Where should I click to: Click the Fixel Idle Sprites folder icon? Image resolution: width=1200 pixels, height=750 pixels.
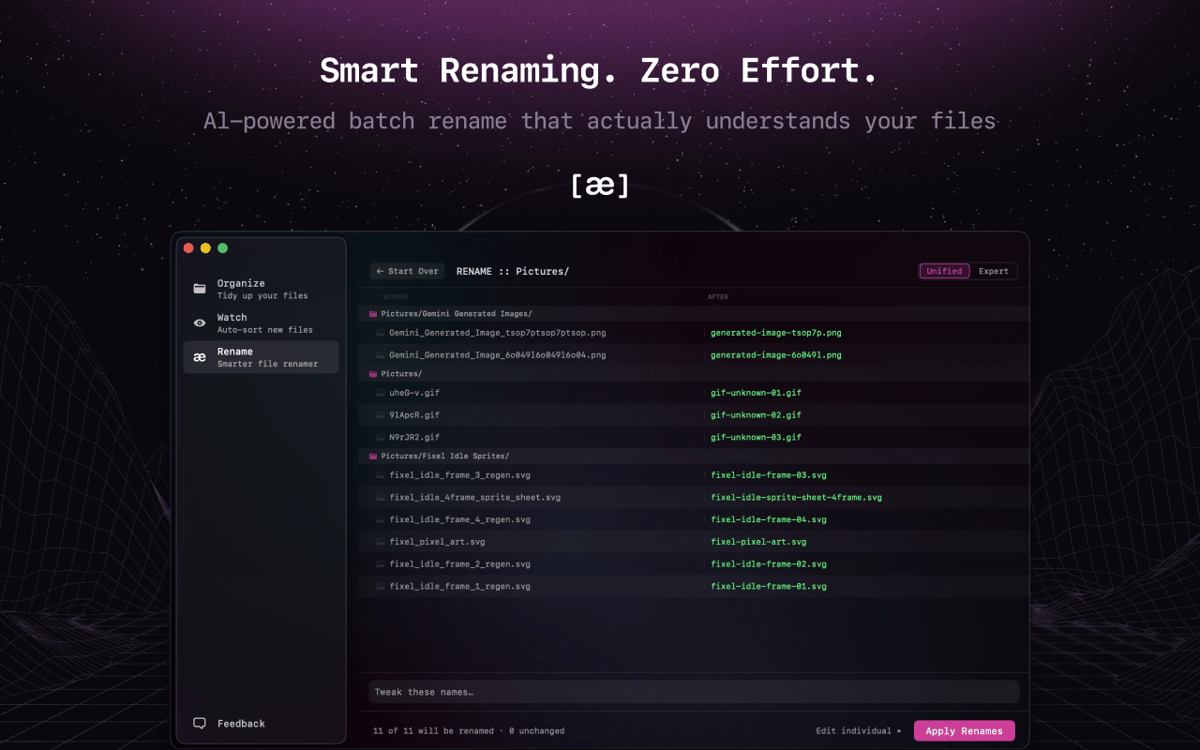(373, 456)
